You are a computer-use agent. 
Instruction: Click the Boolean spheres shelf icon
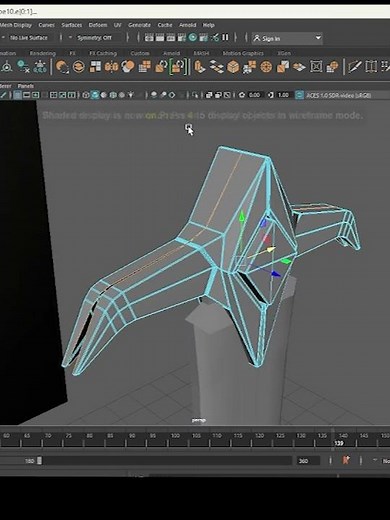(128, 66)
